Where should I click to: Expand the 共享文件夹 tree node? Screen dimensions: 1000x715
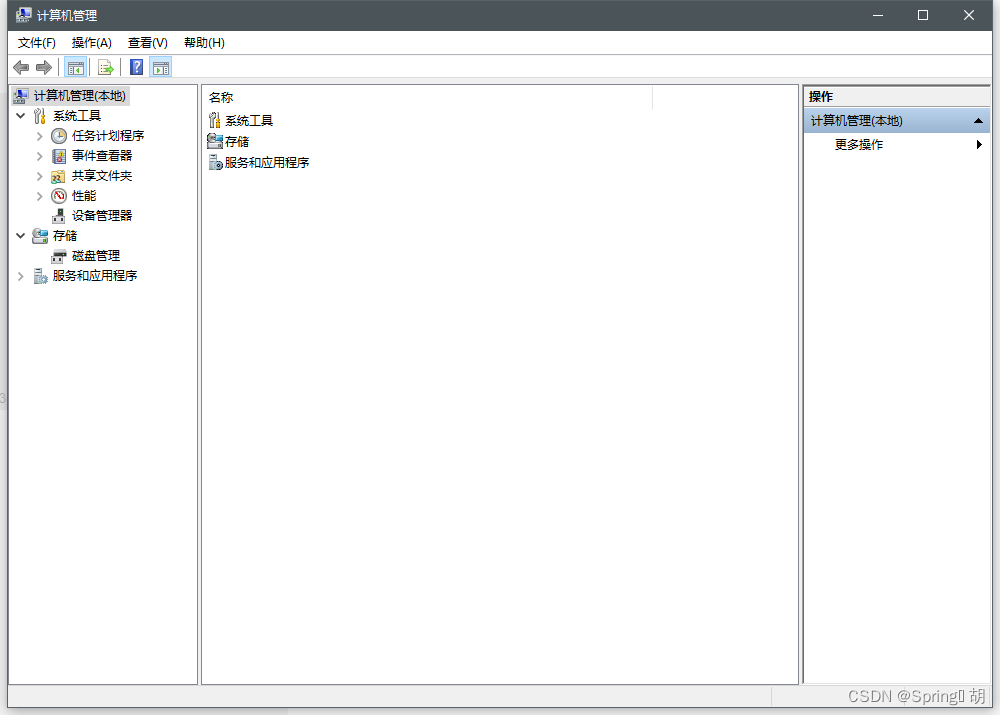(x=40, y=176)
